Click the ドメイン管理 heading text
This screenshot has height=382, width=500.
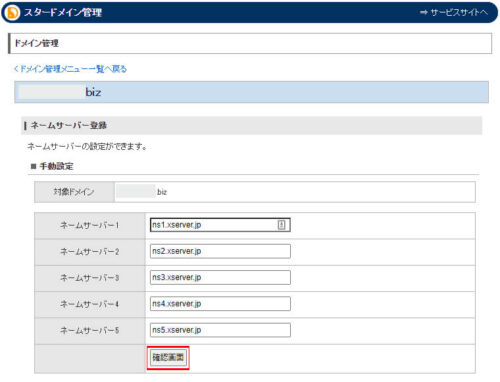37,43
